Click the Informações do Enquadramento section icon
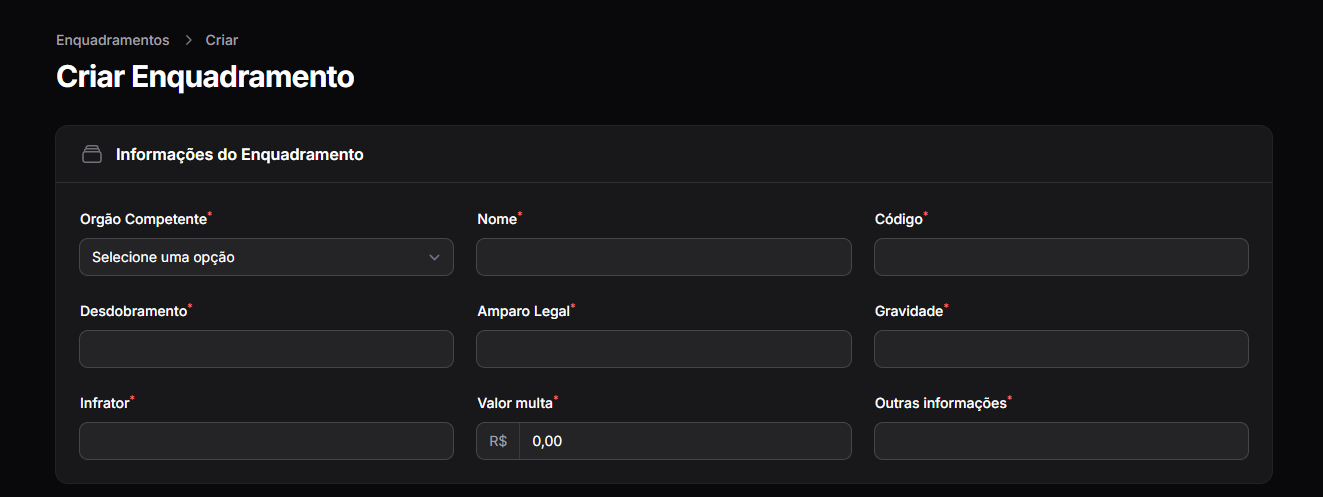The width and height of the screenshot is (1323, 497). coord(92,155)
